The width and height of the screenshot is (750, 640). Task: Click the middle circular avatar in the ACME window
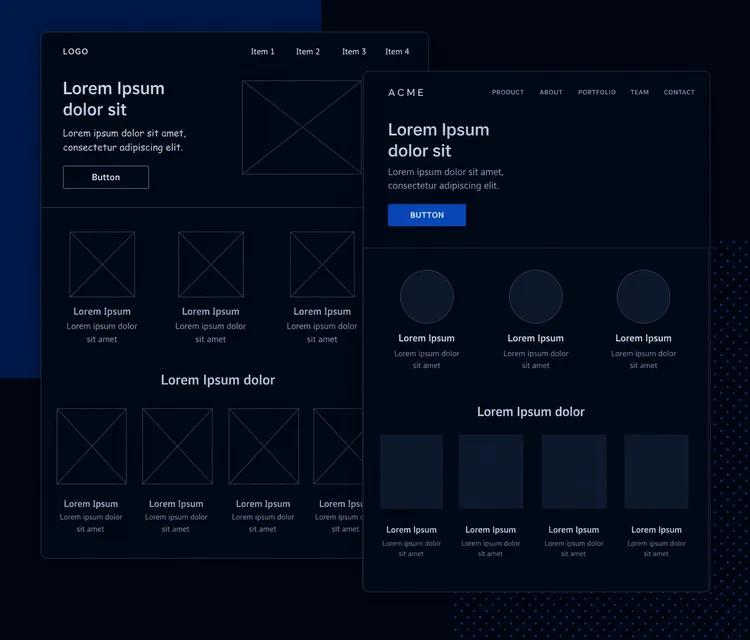(x=536, y=297)
